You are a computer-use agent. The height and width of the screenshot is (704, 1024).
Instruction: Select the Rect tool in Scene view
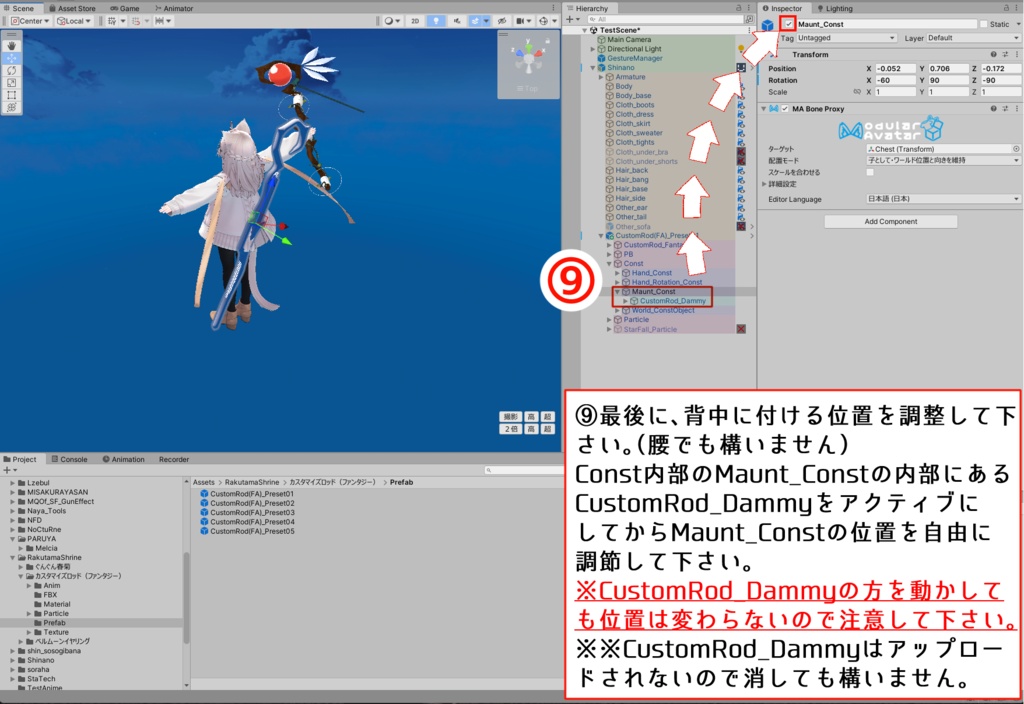point(12,95)
